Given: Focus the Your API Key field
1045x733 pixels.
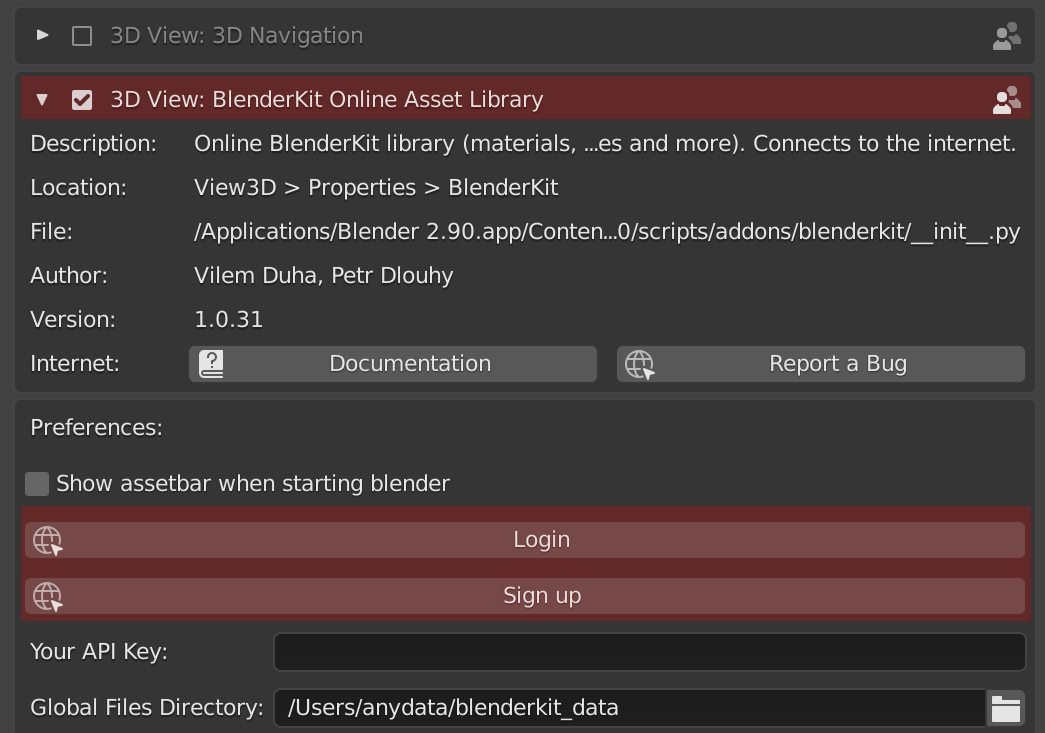Looking at the screenshot, I should click(x=650, y=652).
